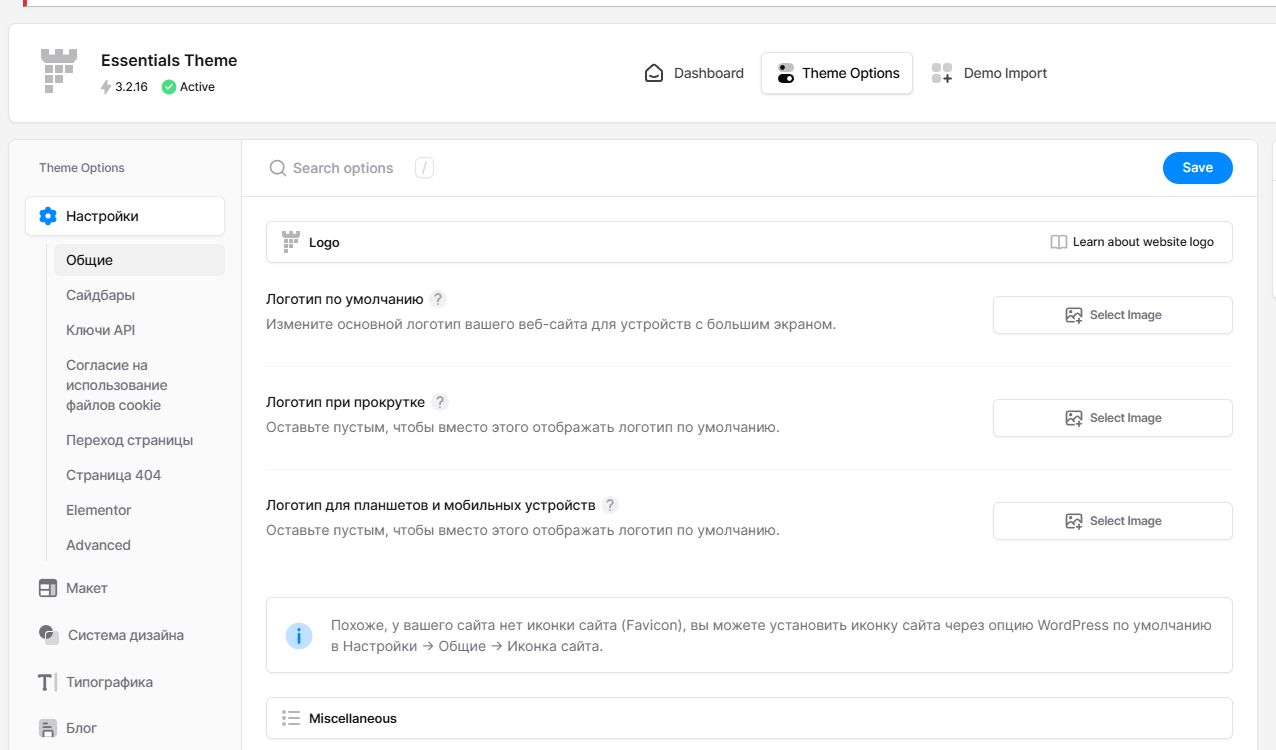
Task: Select Image for tablet and mobile logo
Action: (1112, 521)
